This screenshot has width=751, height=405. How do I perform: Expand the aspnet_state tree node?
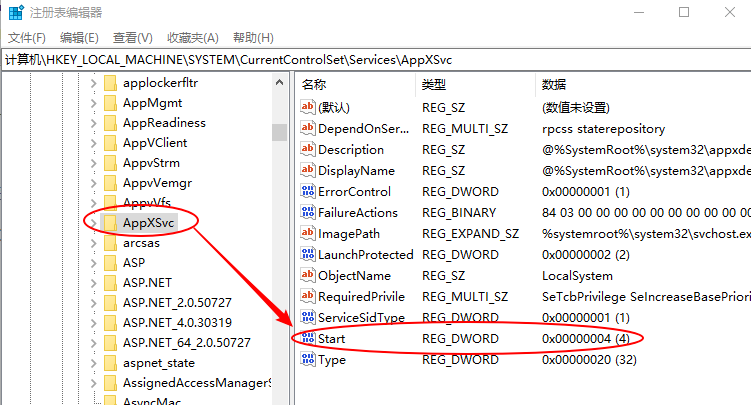coord(94,362)
